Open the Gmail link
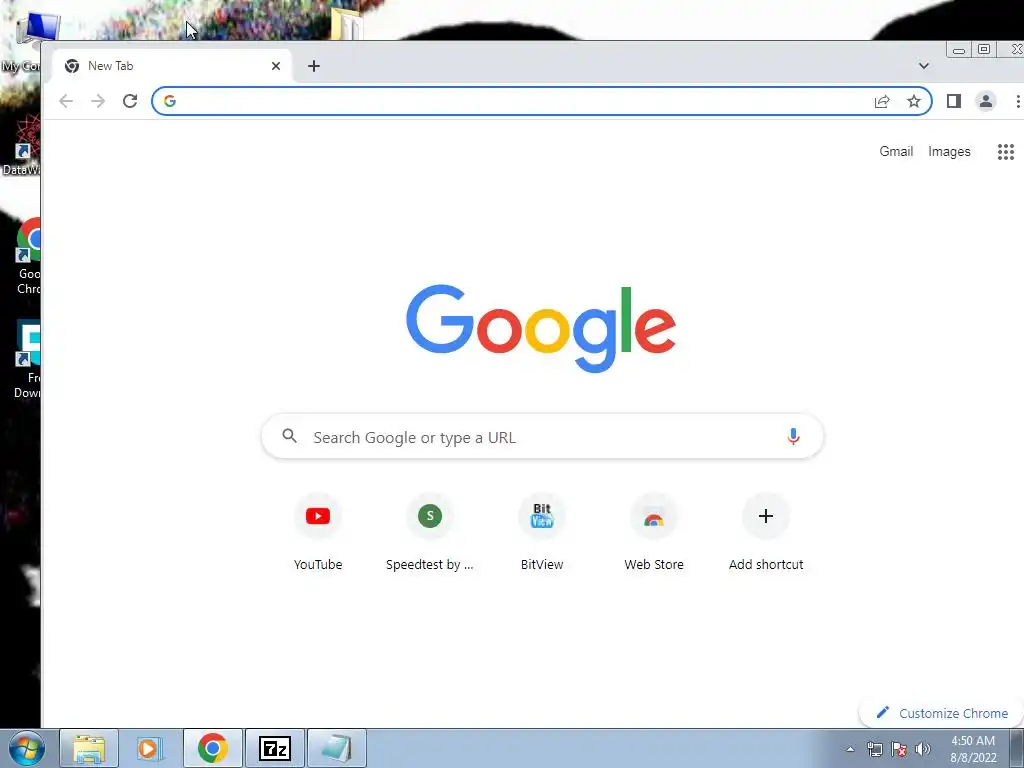This screenshot has height=768, width=1024. 896,152
